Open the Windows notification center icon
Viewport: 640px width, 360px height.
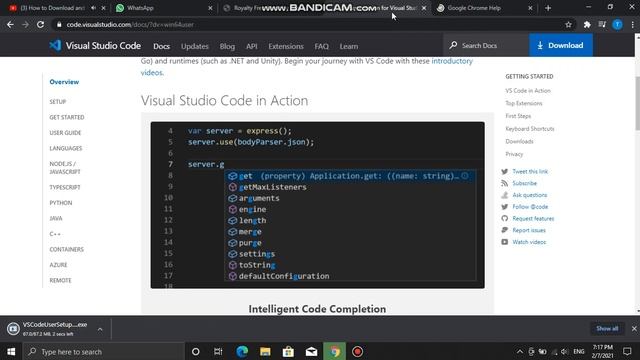coord(627,351)
